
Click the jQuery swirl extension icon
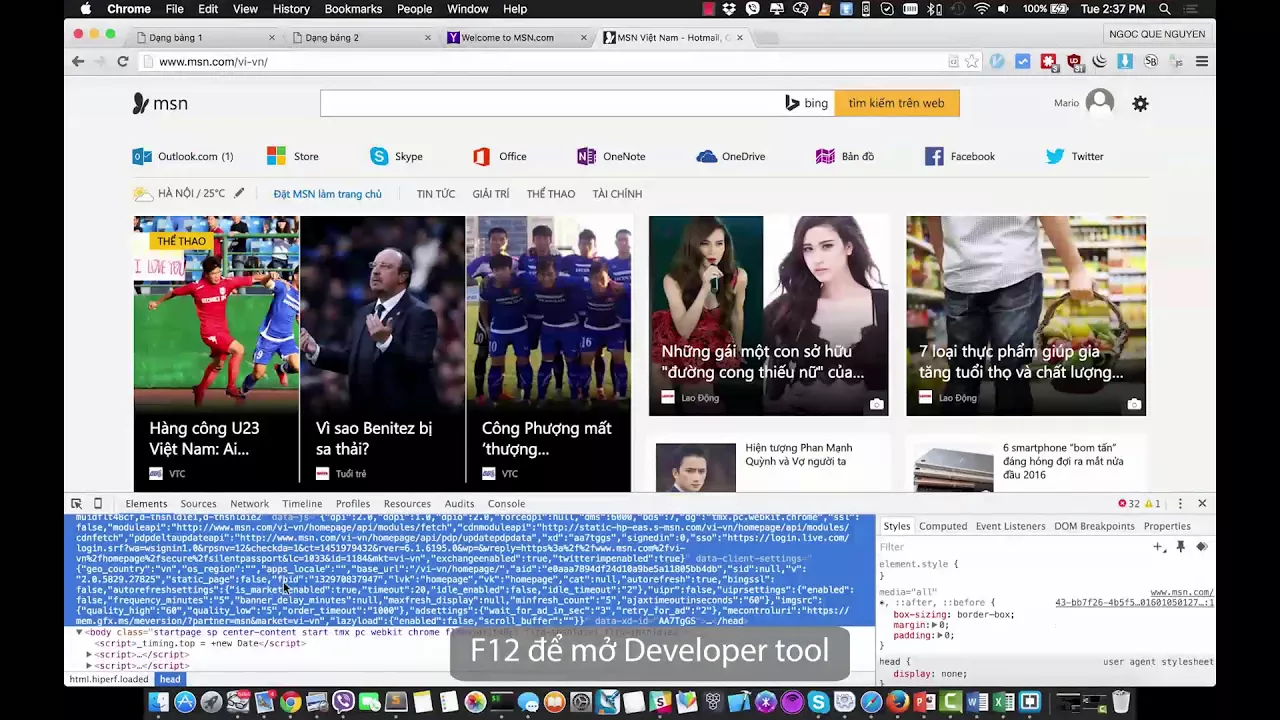click(1100, 62)
